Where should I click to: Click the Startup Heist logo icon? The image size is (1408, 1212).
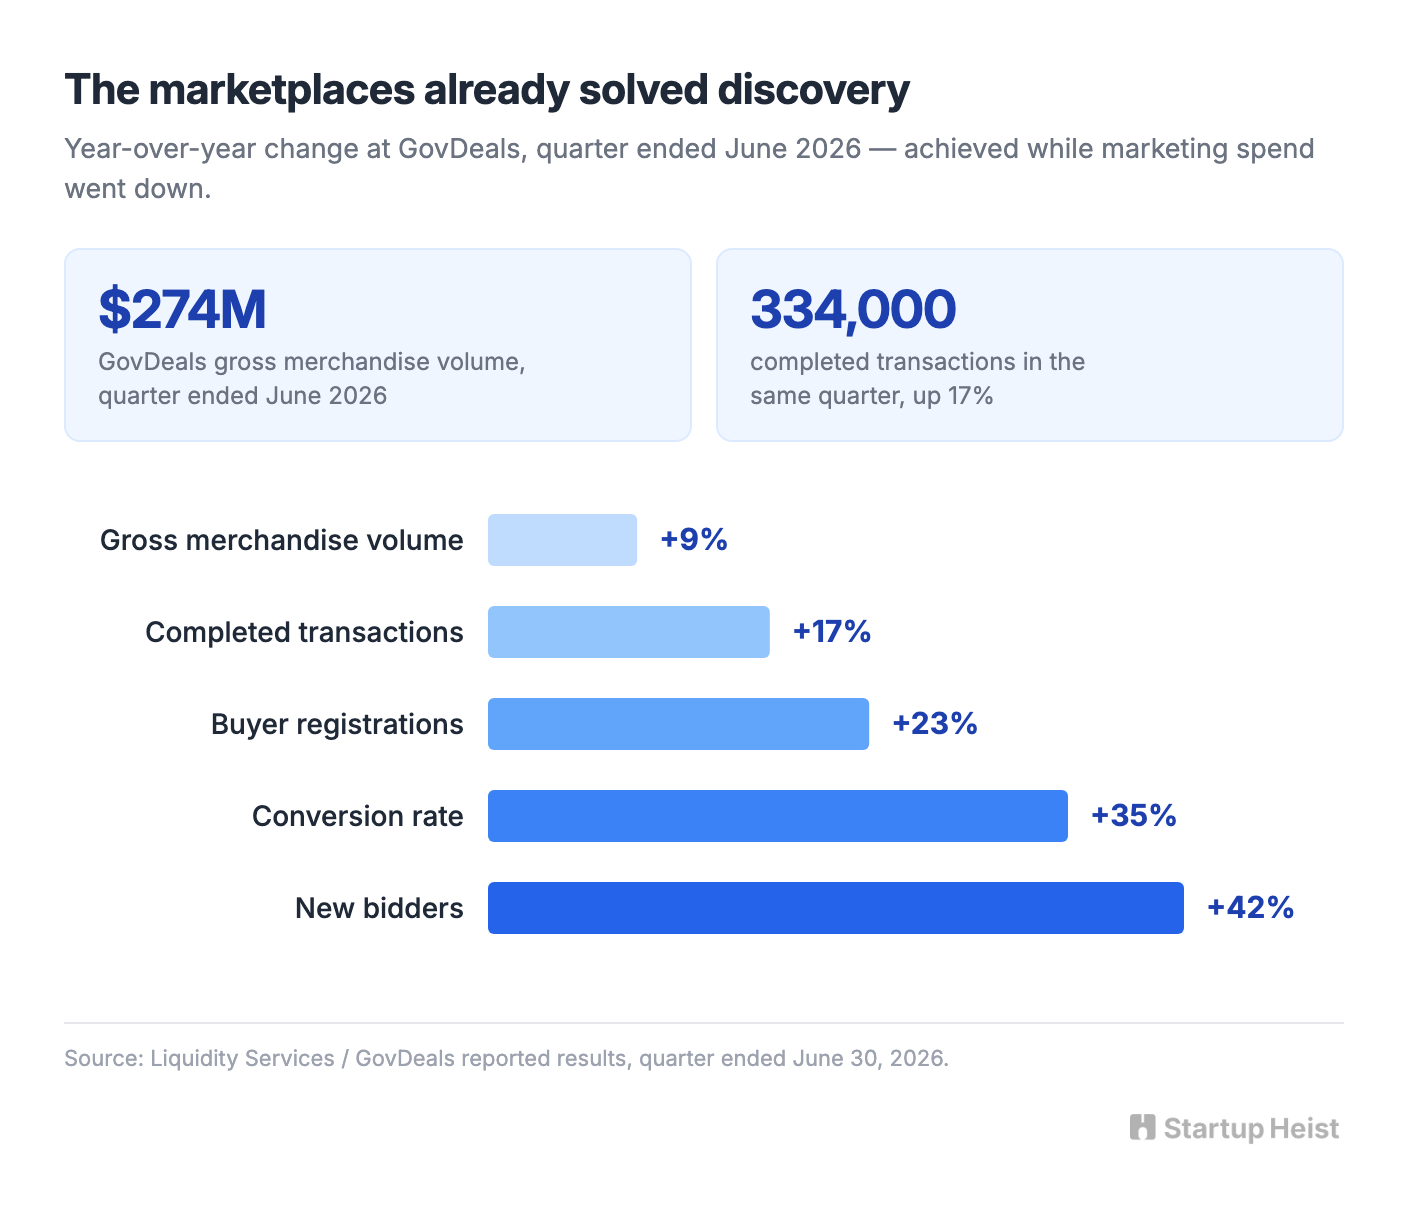tap(1142, 1128)
